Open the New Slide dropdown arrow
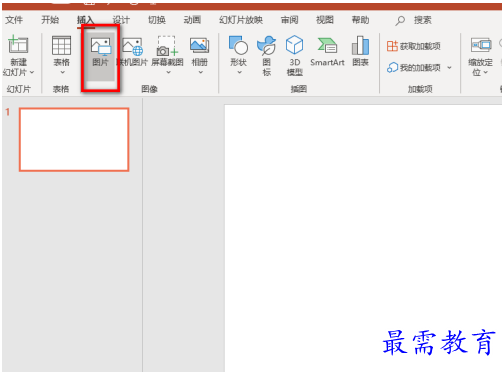Viewport: 504px width, 374px height. [x=32, y=72]
